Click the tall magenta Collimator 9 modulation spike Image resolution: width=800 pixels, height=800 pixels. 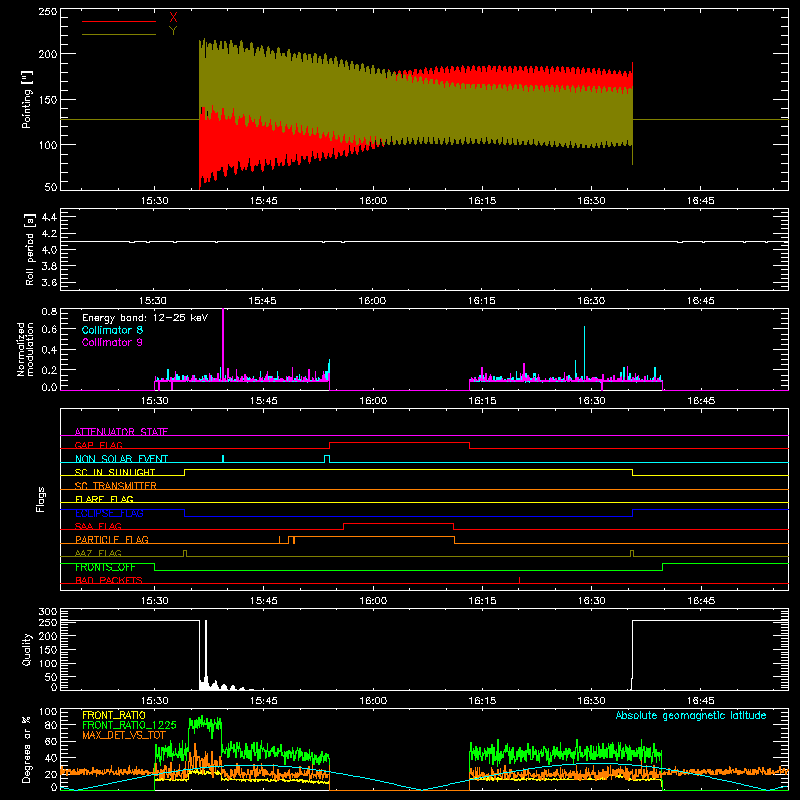coord(223,344)
